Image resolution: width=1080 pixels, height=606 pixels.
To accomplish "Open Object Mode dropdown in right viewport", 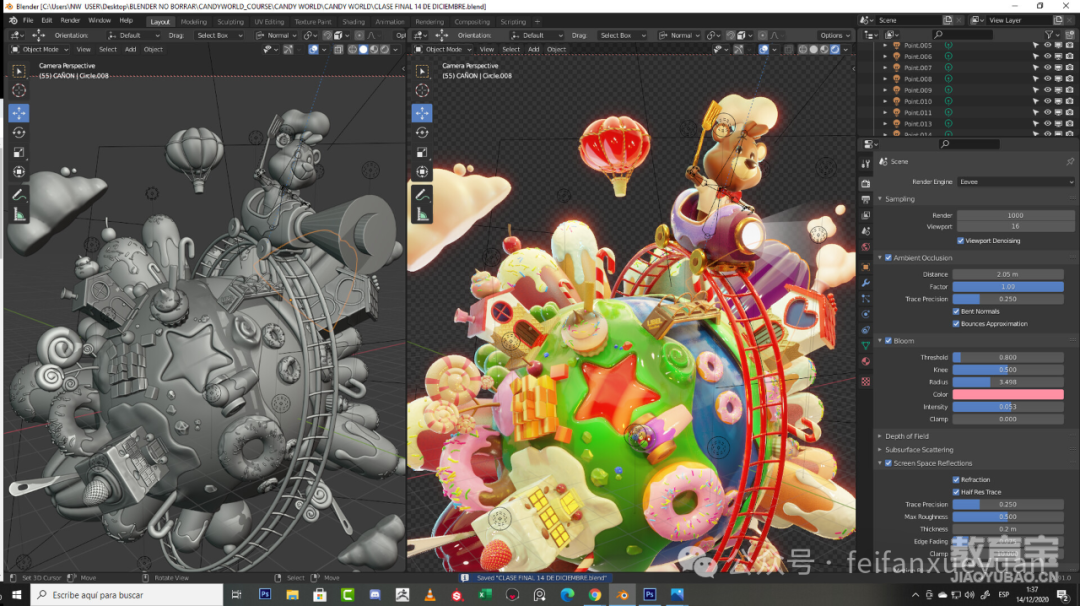I will (x=443, y=50).
